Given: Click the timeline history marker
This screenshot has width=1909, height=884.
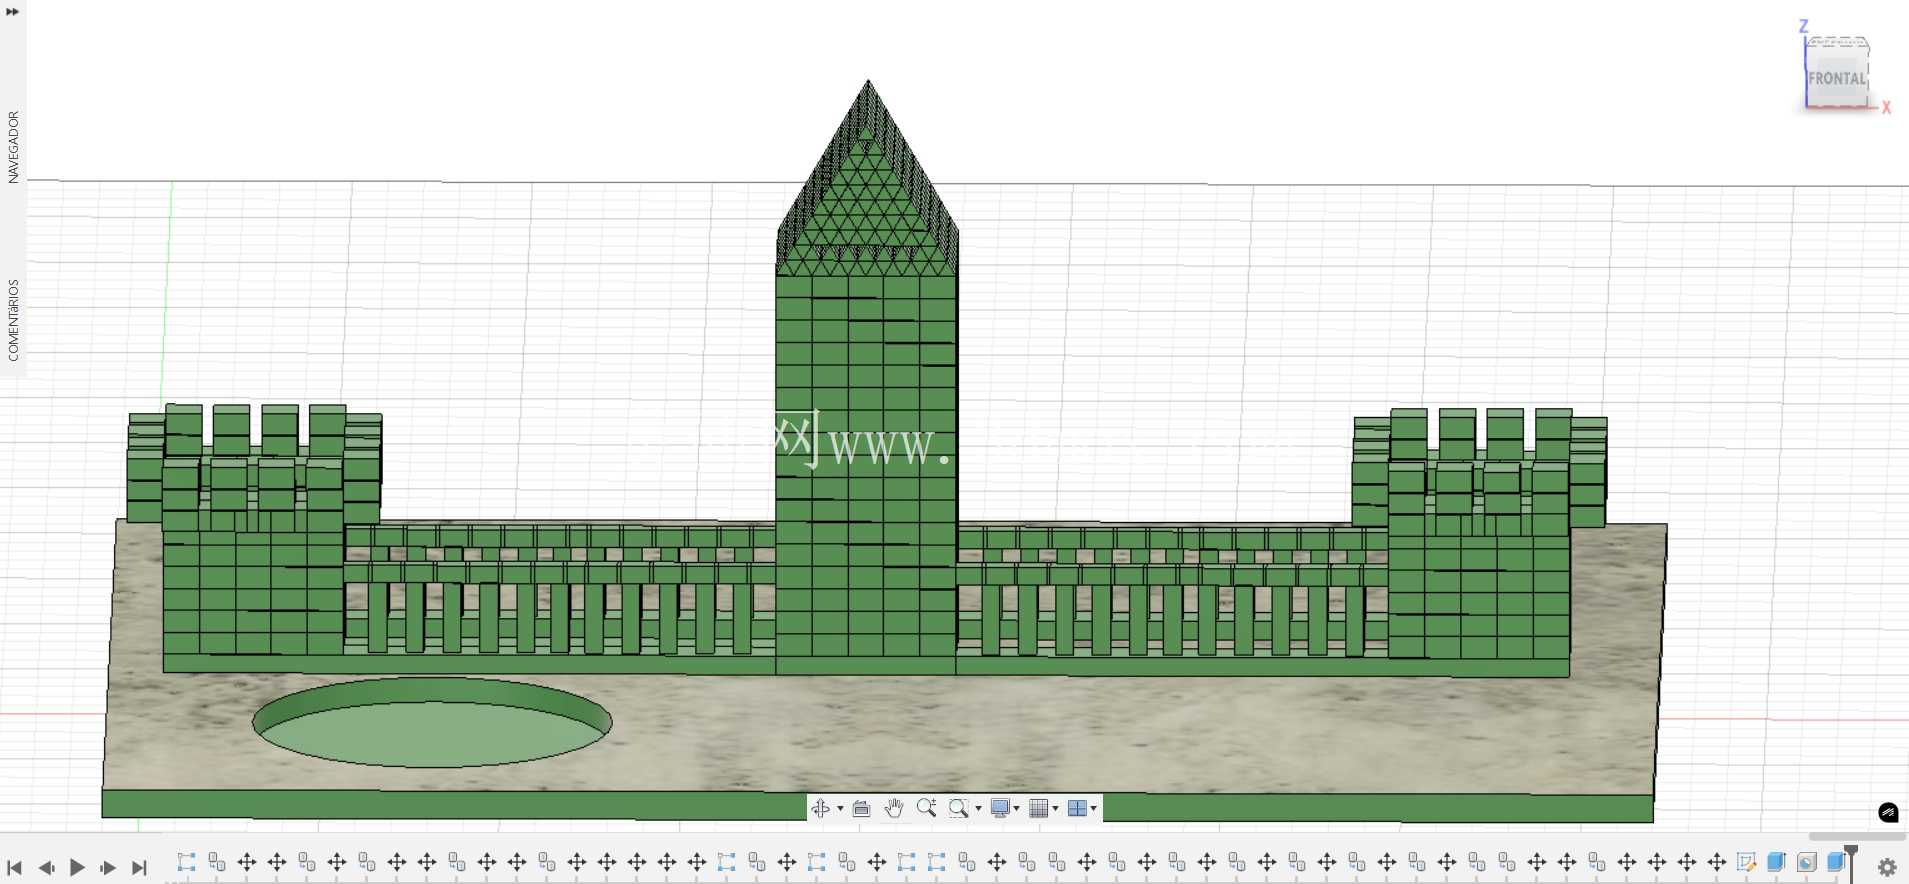Looking at the screenshot, I should point(1851,862).
